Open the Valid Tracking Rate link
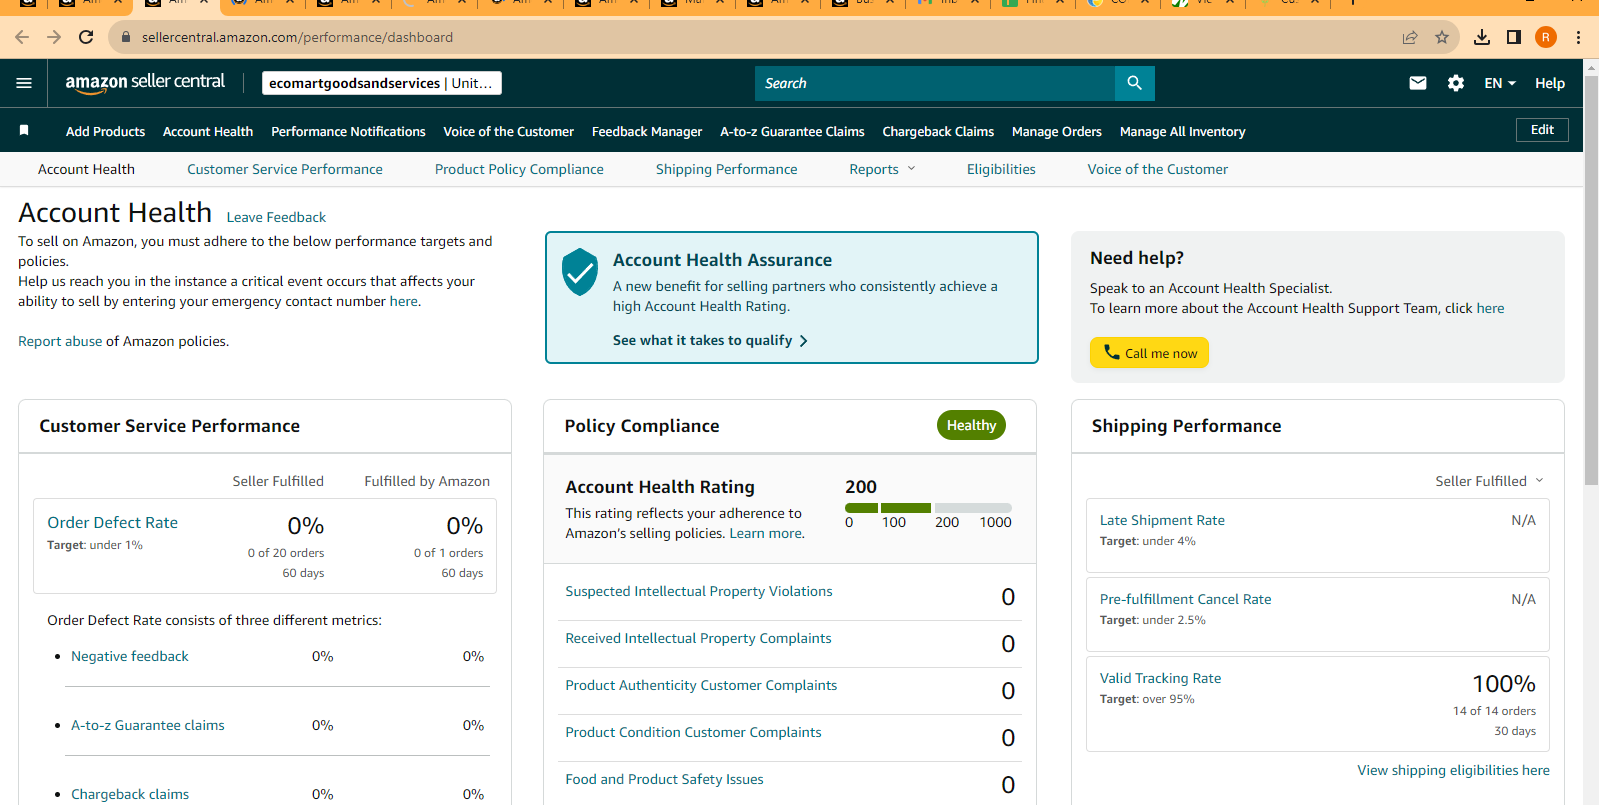 point(1160,678)
